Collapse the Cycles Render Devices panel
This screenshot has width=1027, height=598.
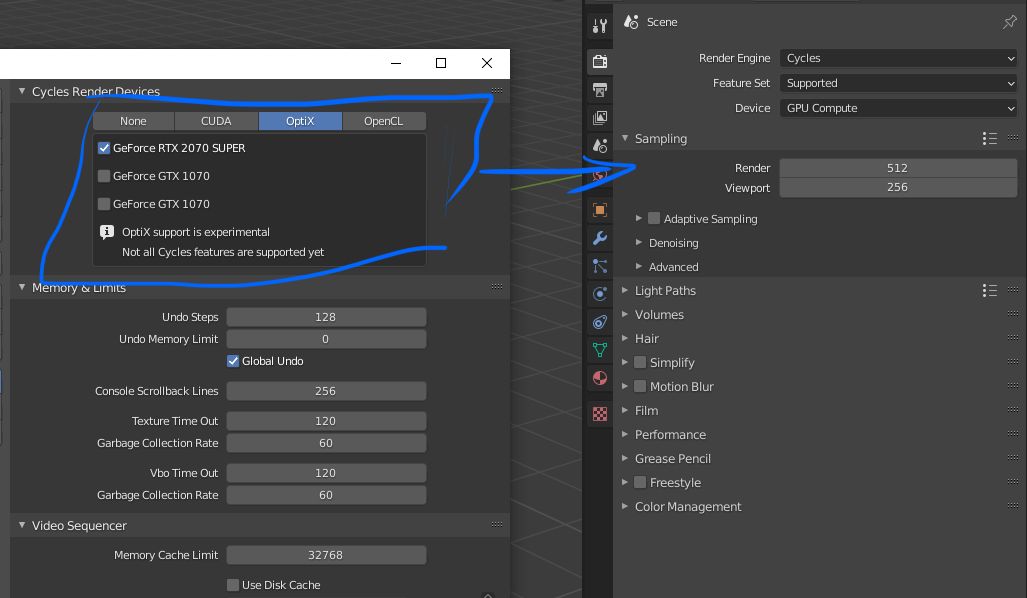pyautogui.click(x=22, y=91)
